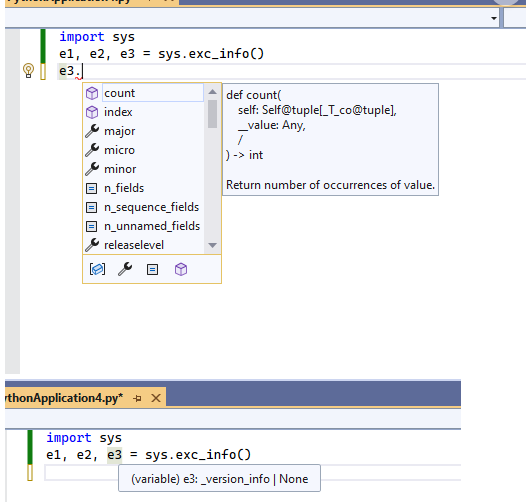
Task: Select minor property suggestion
Action: click(144, 169)
